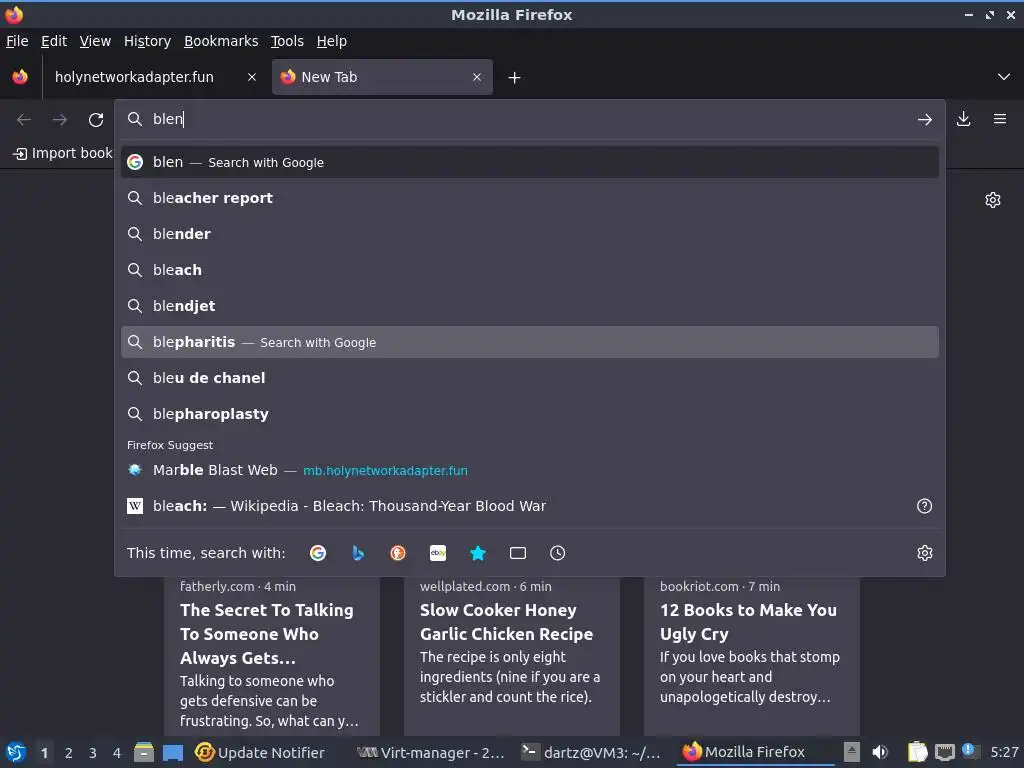Select 'blepharoplasty' suggestion
Image resolution: width=1024 pixels, height=768 pixels.
click(x=530, y=414)
